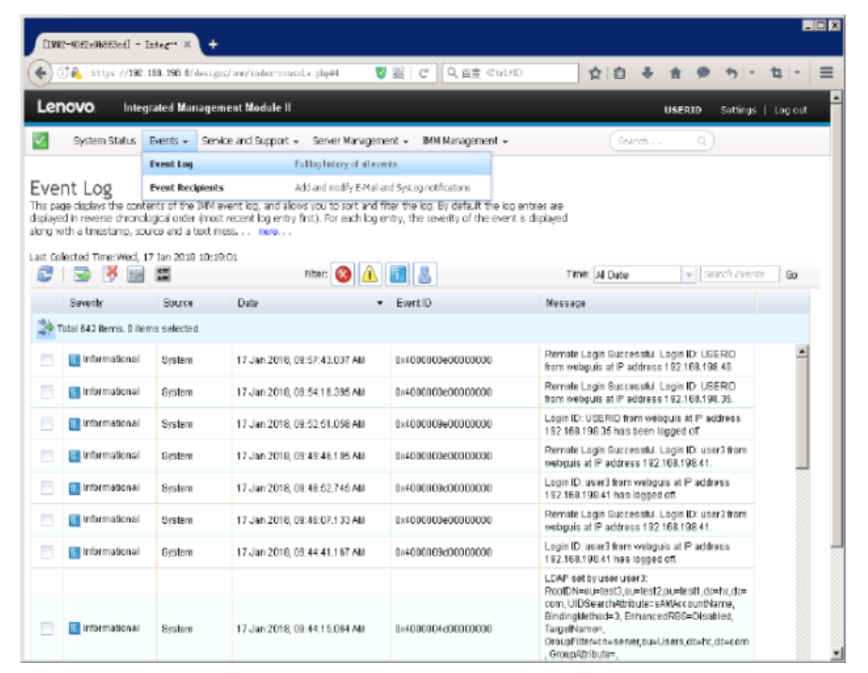Open the downloads arrow icon

pyautogui.click(x=647, y=73)
